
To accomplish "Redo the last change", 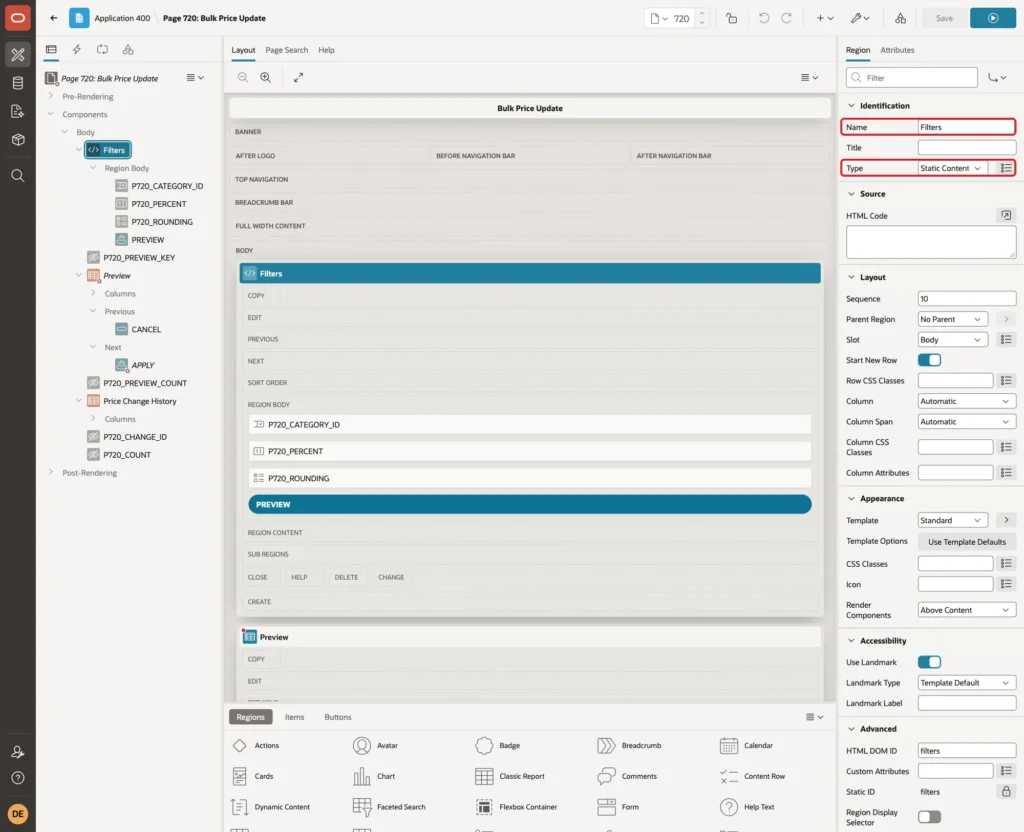I will click(786, 18).
